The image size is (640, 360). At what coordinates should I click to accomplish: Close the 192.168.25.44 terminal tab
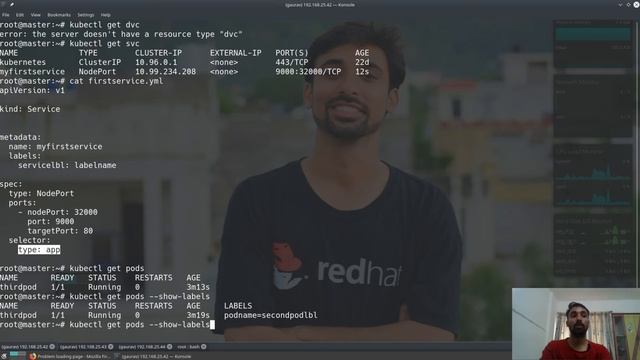click(169, 347)
